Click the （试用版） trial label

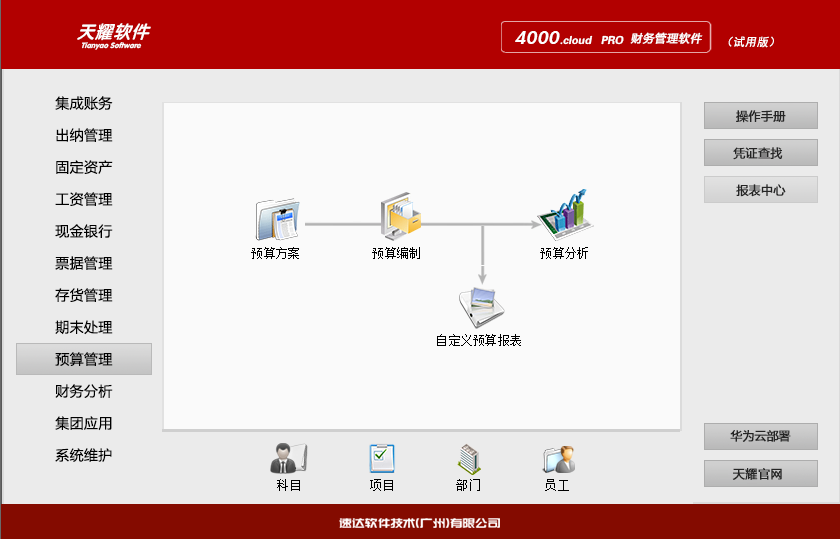751,42
